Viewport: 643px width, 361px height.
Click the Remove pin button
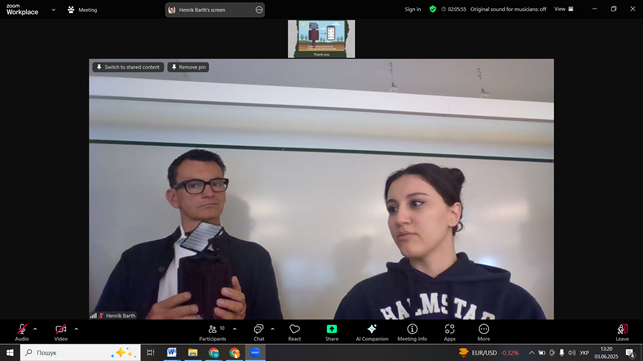[x=188, y=67]
